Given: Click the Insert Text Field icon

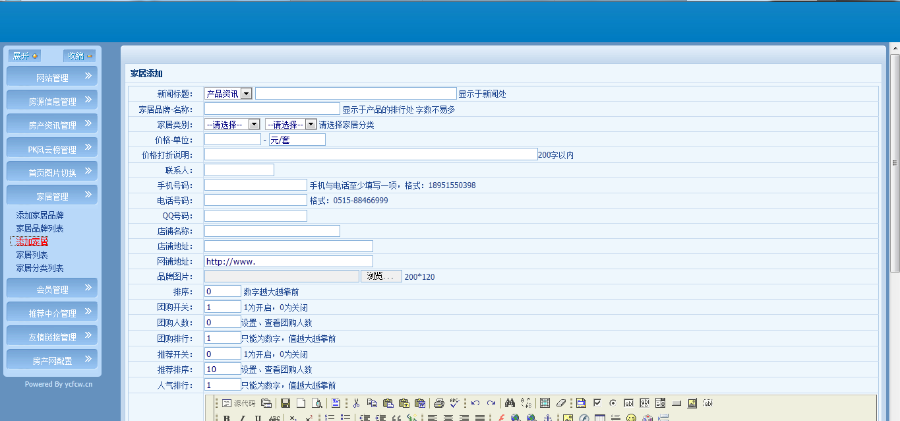Looking at the screenshot, I should click(629, 403).
